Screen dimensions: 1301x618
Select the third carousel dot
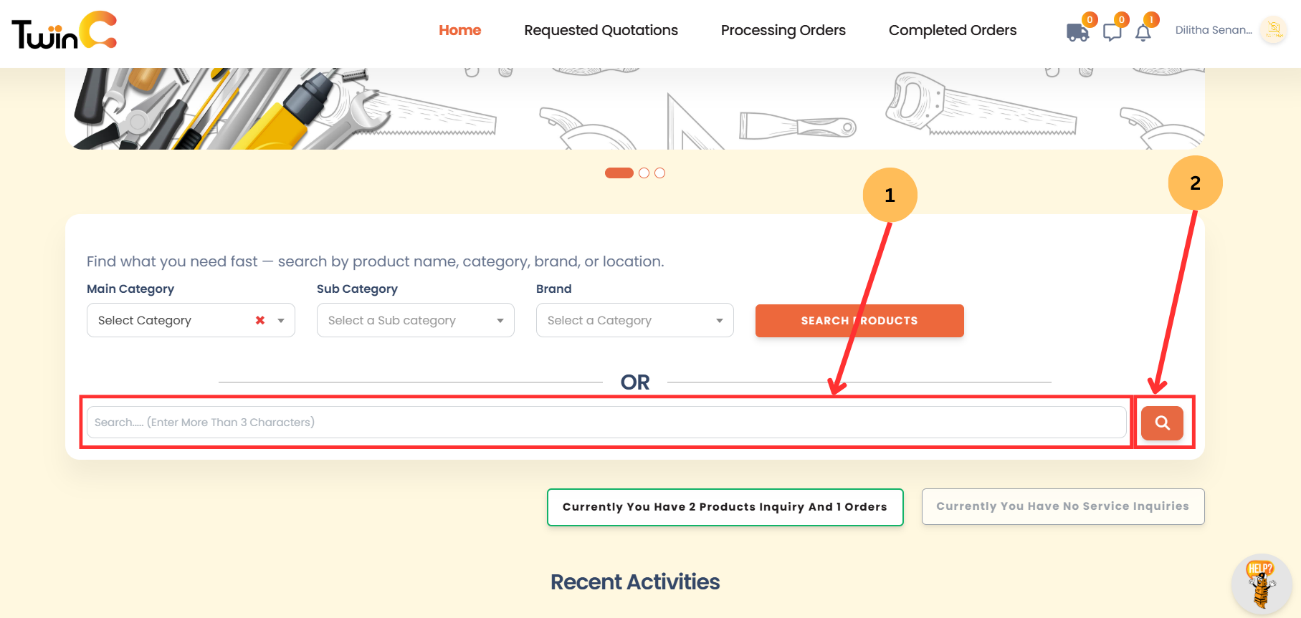pyautogui.click(x=659, y=172)
